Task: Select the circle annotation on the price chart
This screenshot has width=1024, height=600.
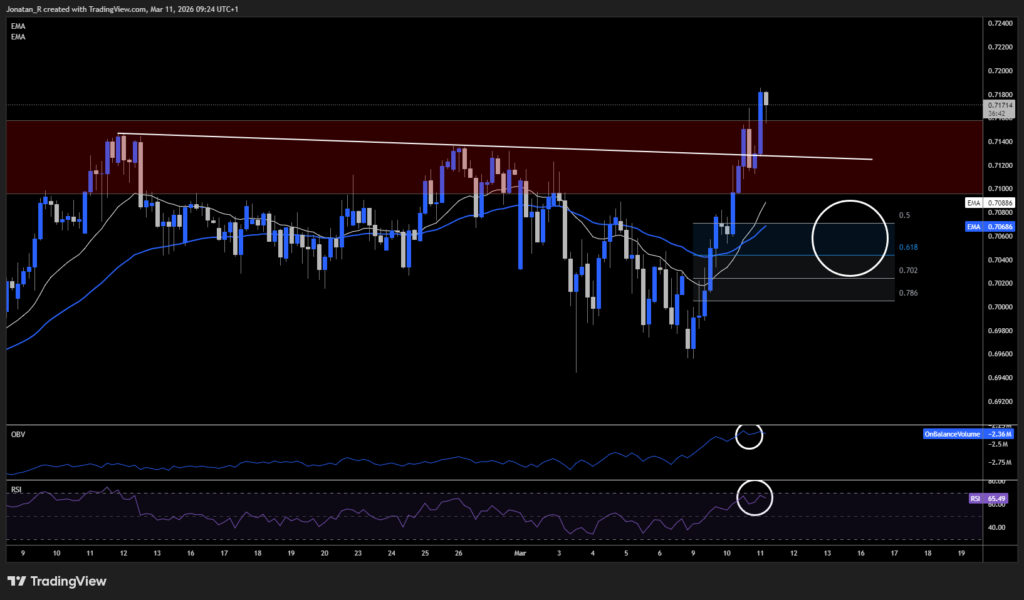Action: pos(849,239)
